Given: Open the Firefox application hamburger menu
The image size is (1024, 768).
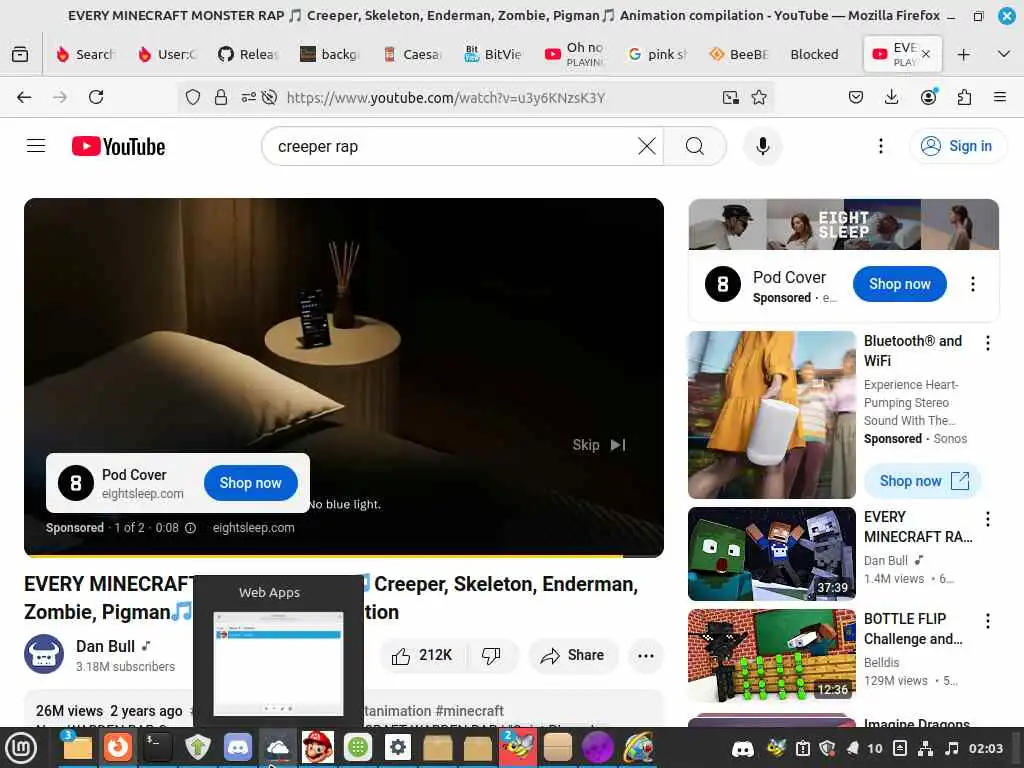Looking at the screenshot, I should point(1000,97).
